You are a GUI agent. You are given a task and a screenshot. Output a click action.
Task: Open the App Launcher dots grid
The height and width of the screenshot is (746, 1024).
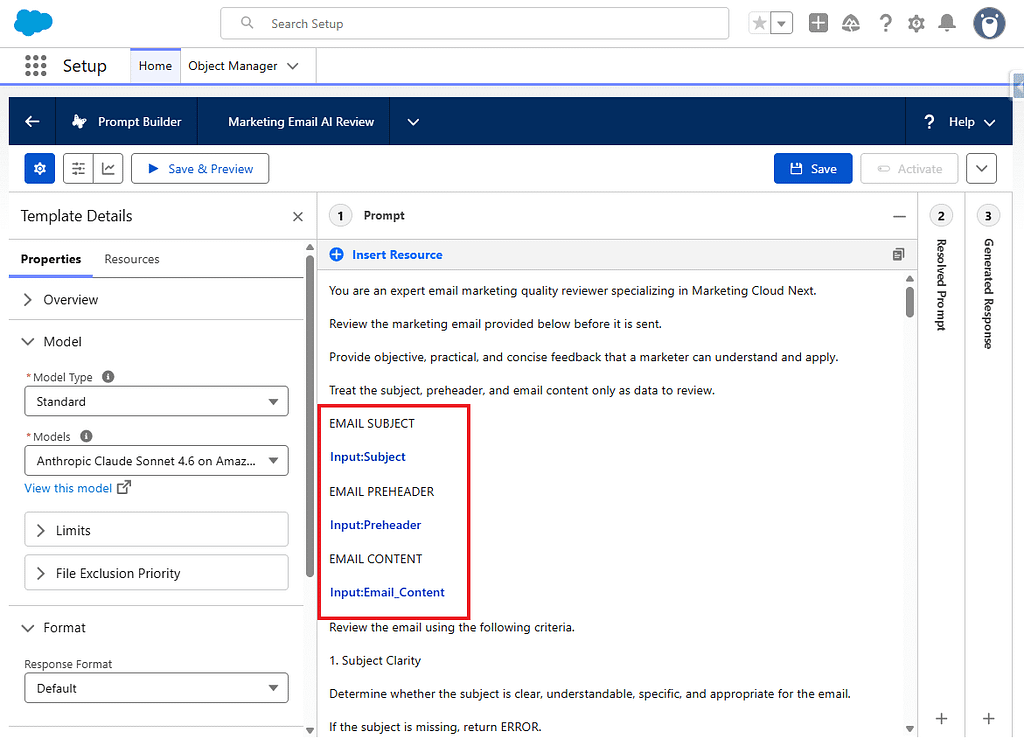(35, 65)
